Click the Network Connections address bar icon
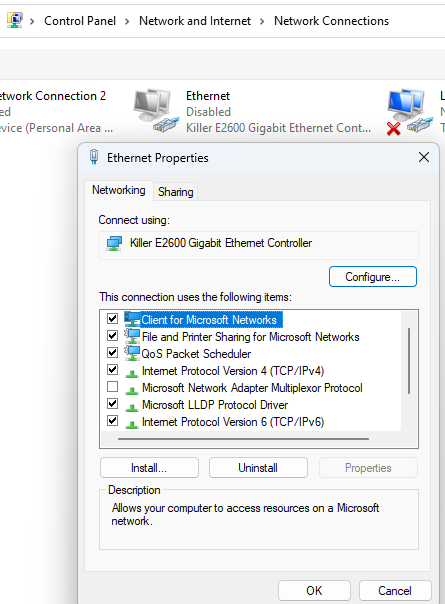The width and height of the screenshot is (445, 604). [15, 20]
